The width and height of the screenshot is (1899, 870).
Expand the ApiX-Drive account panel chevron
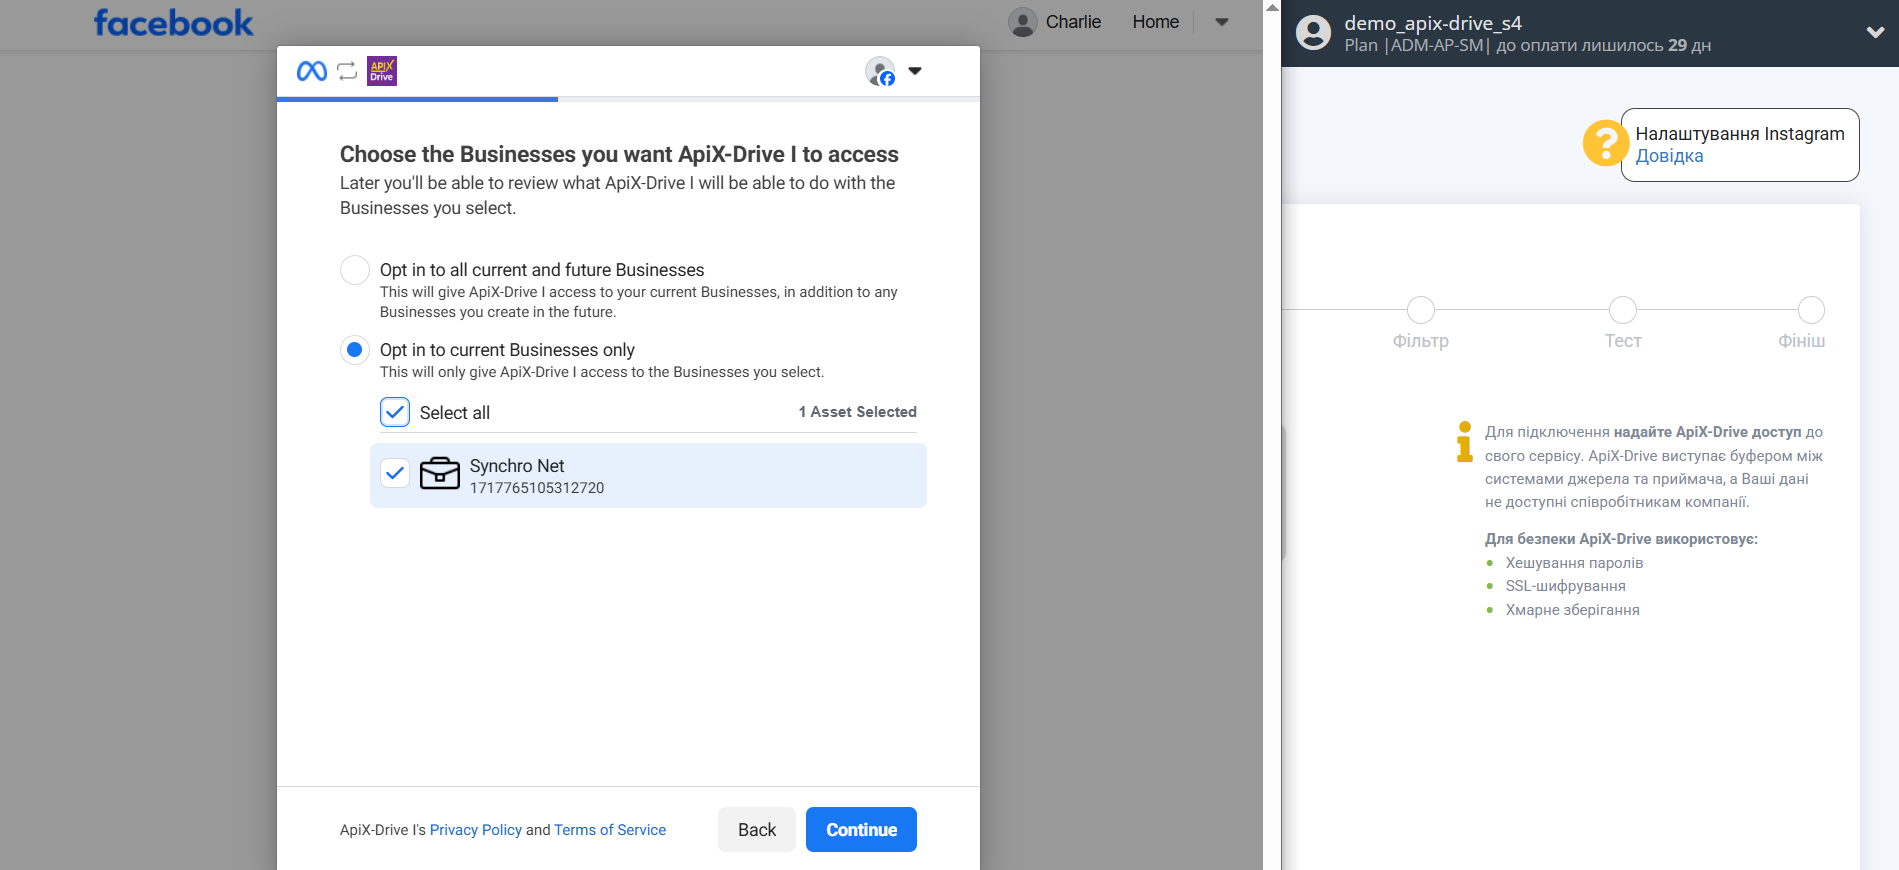click(1875, 32)
